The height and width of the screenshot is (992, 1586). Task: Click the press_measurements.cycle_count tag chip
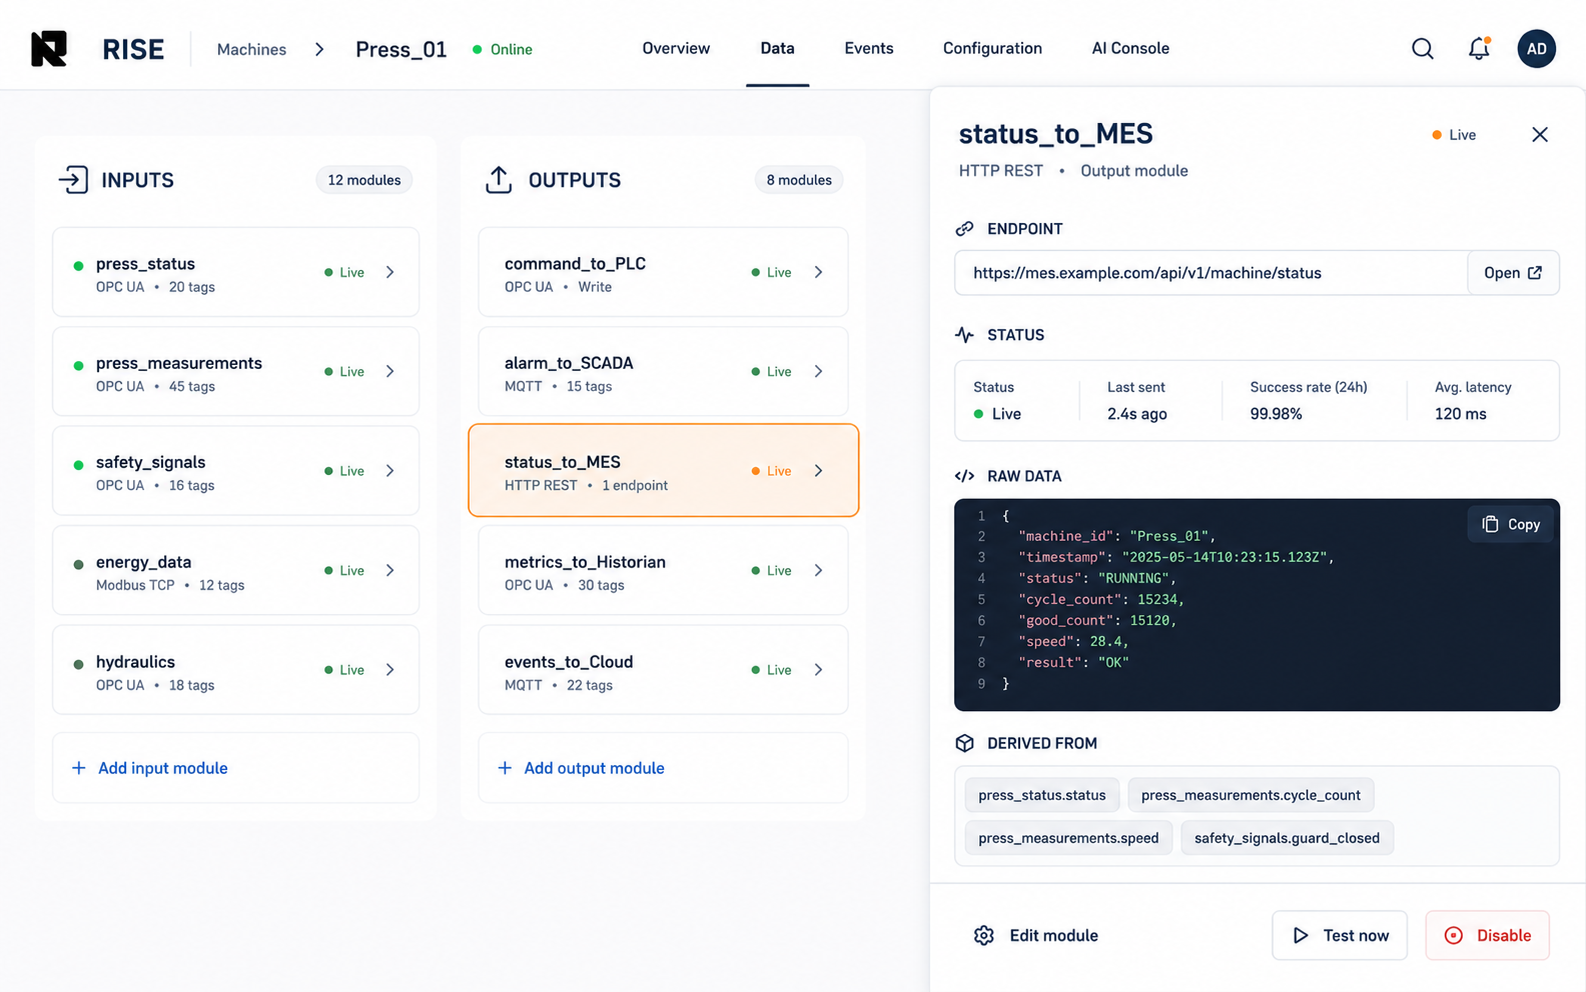[x=1250, y=795]
